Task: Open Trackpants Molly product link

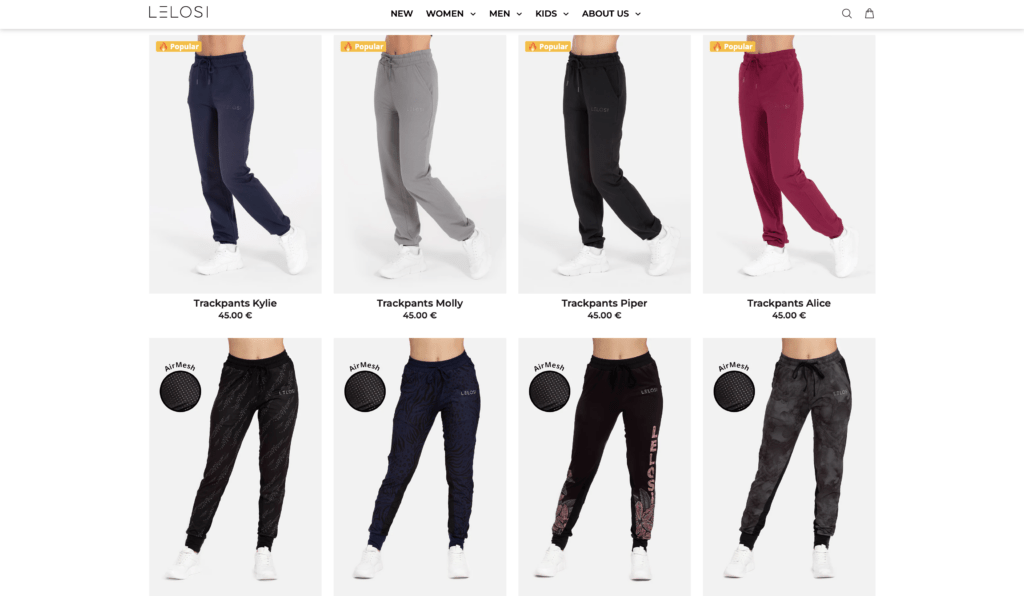Action: (420, 303)
